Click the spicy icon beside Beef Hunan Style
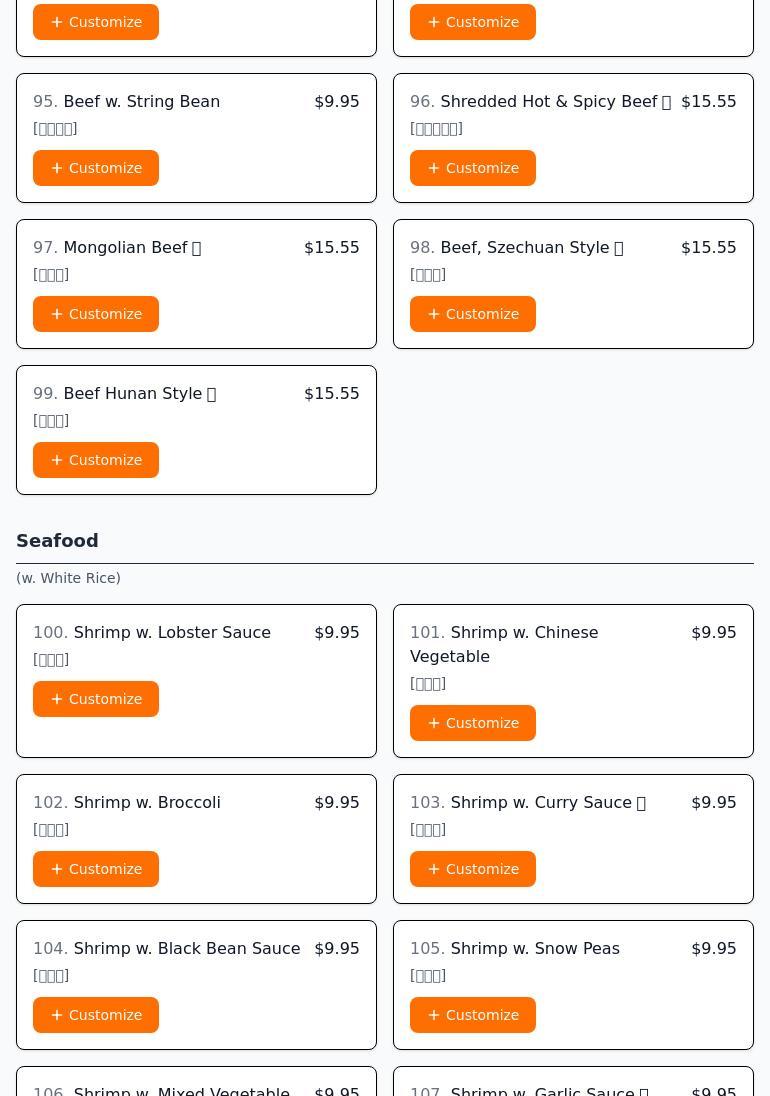Screen dimensions: 770x1096 tap(211, 394)
